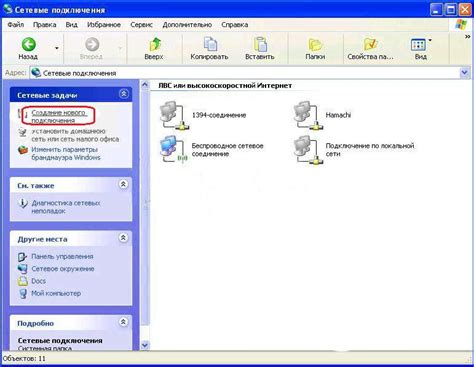Screen dimensions: 474x367
Task: Open the Вид view mode button
Action: (420, 48)
